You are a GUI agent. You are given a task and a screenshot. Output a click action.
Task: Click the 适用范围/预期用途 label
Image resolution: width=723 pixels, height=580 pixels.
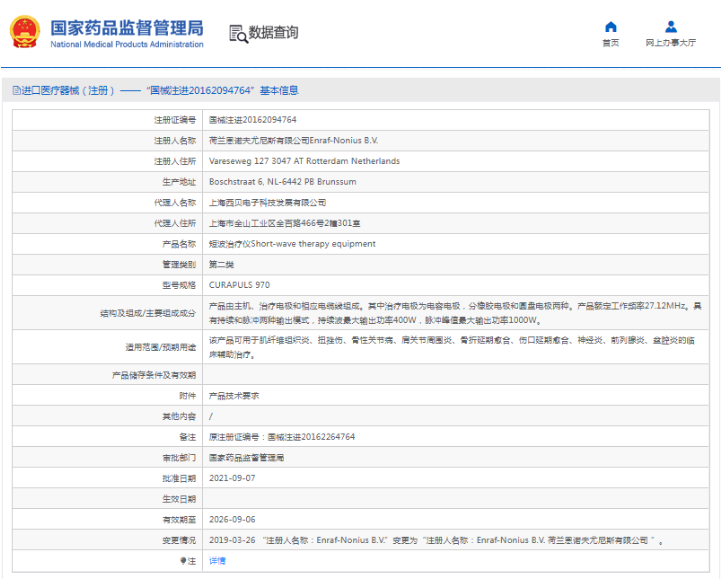tap(160, 347)
